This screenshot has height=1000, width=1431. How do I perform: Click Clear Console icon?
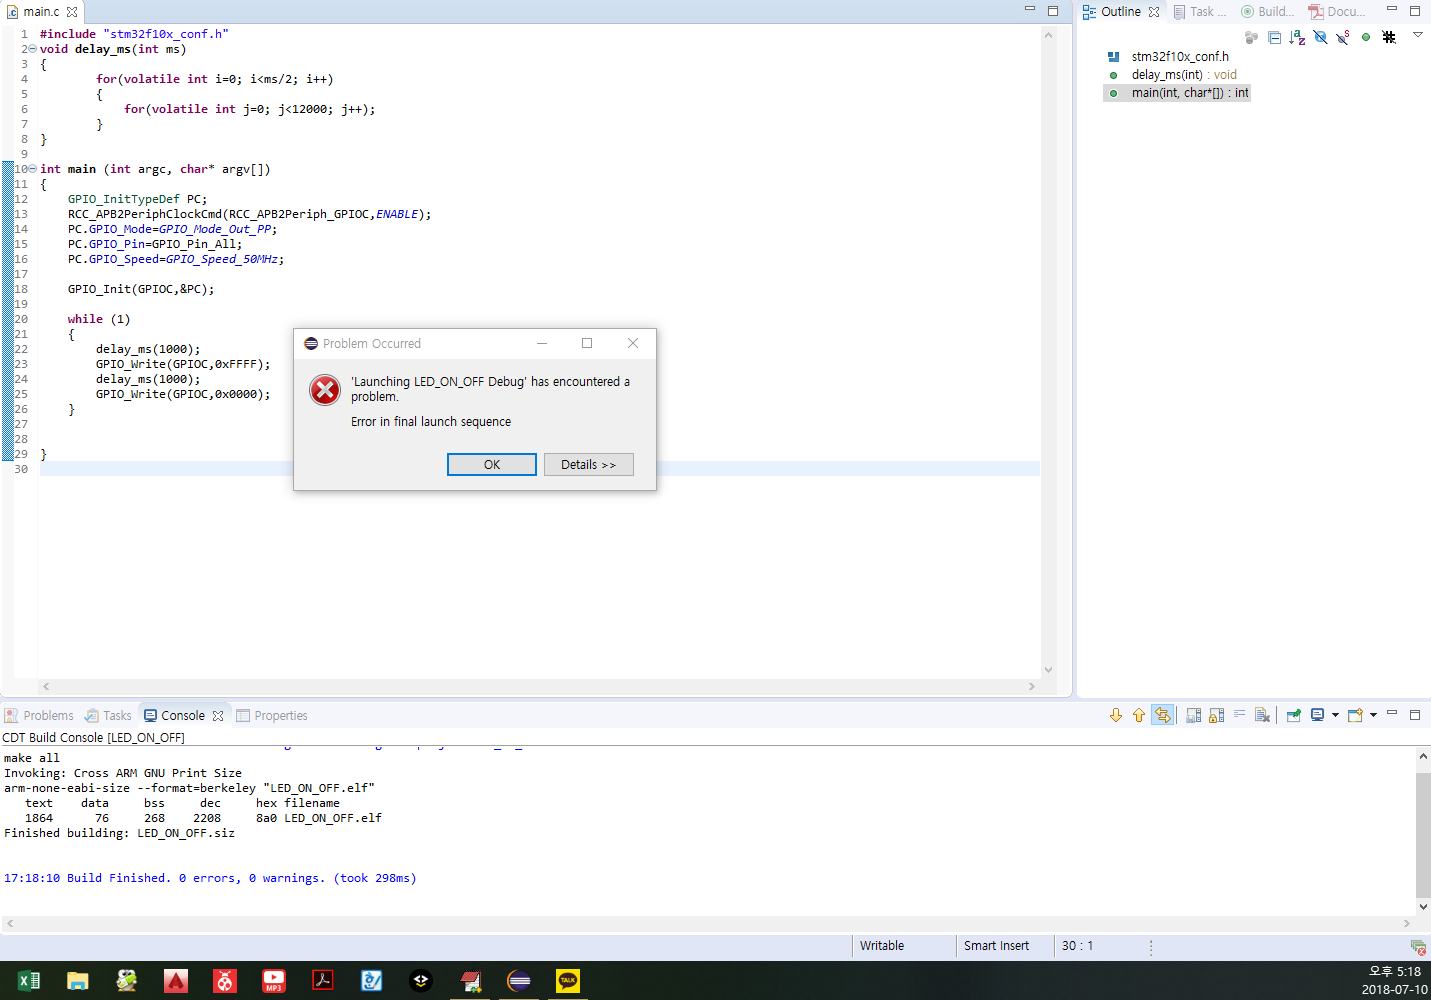[x=1262, y=715]
